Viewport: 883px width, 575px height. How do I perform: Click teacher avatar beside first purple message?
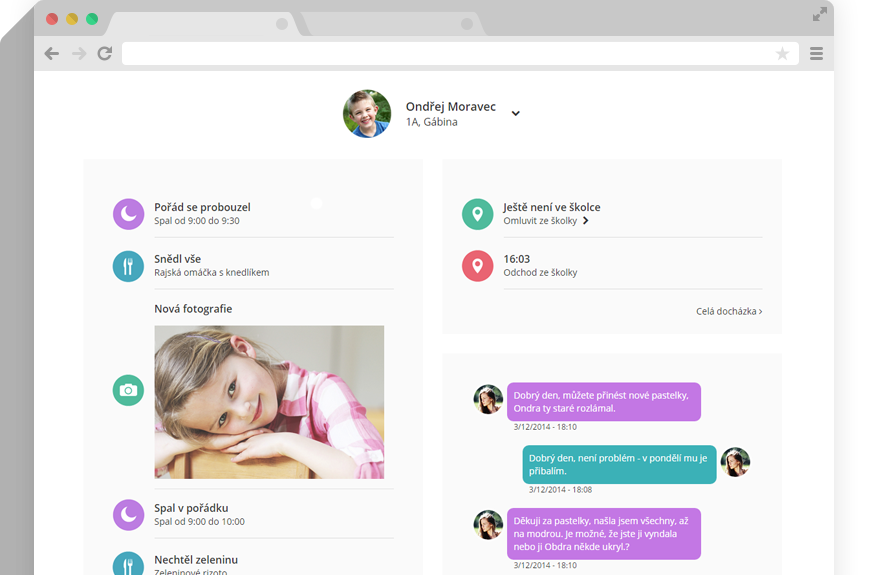point(488,399)
